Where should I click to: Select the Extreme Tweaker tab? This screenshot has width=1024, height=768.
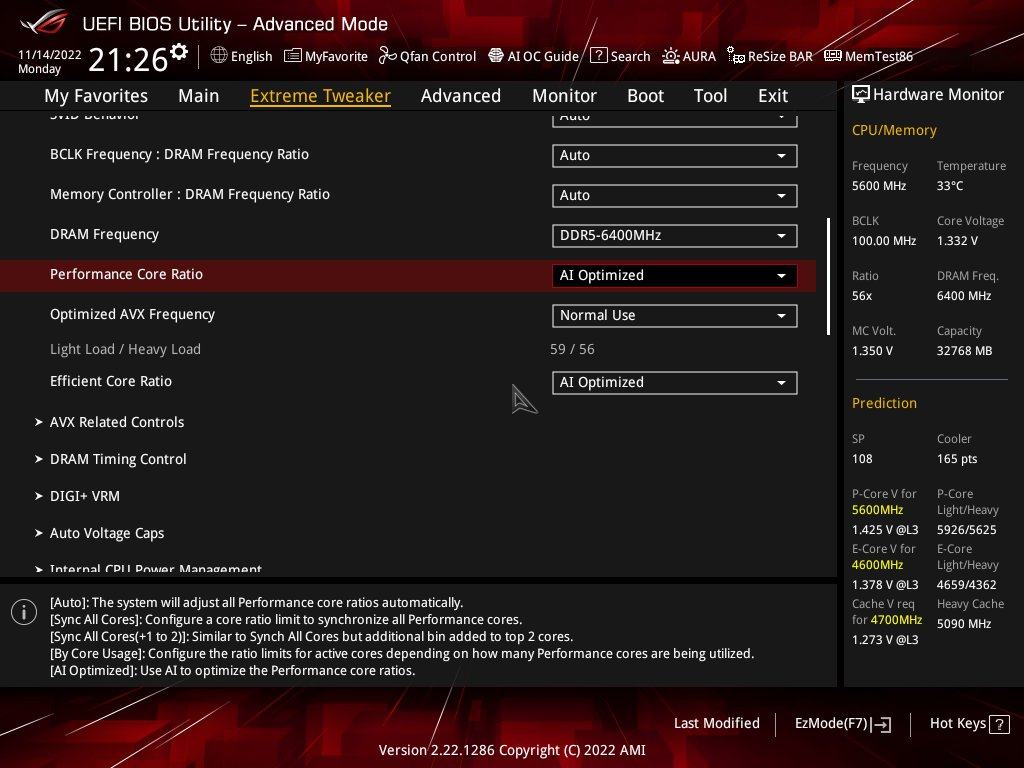[320, 96]
